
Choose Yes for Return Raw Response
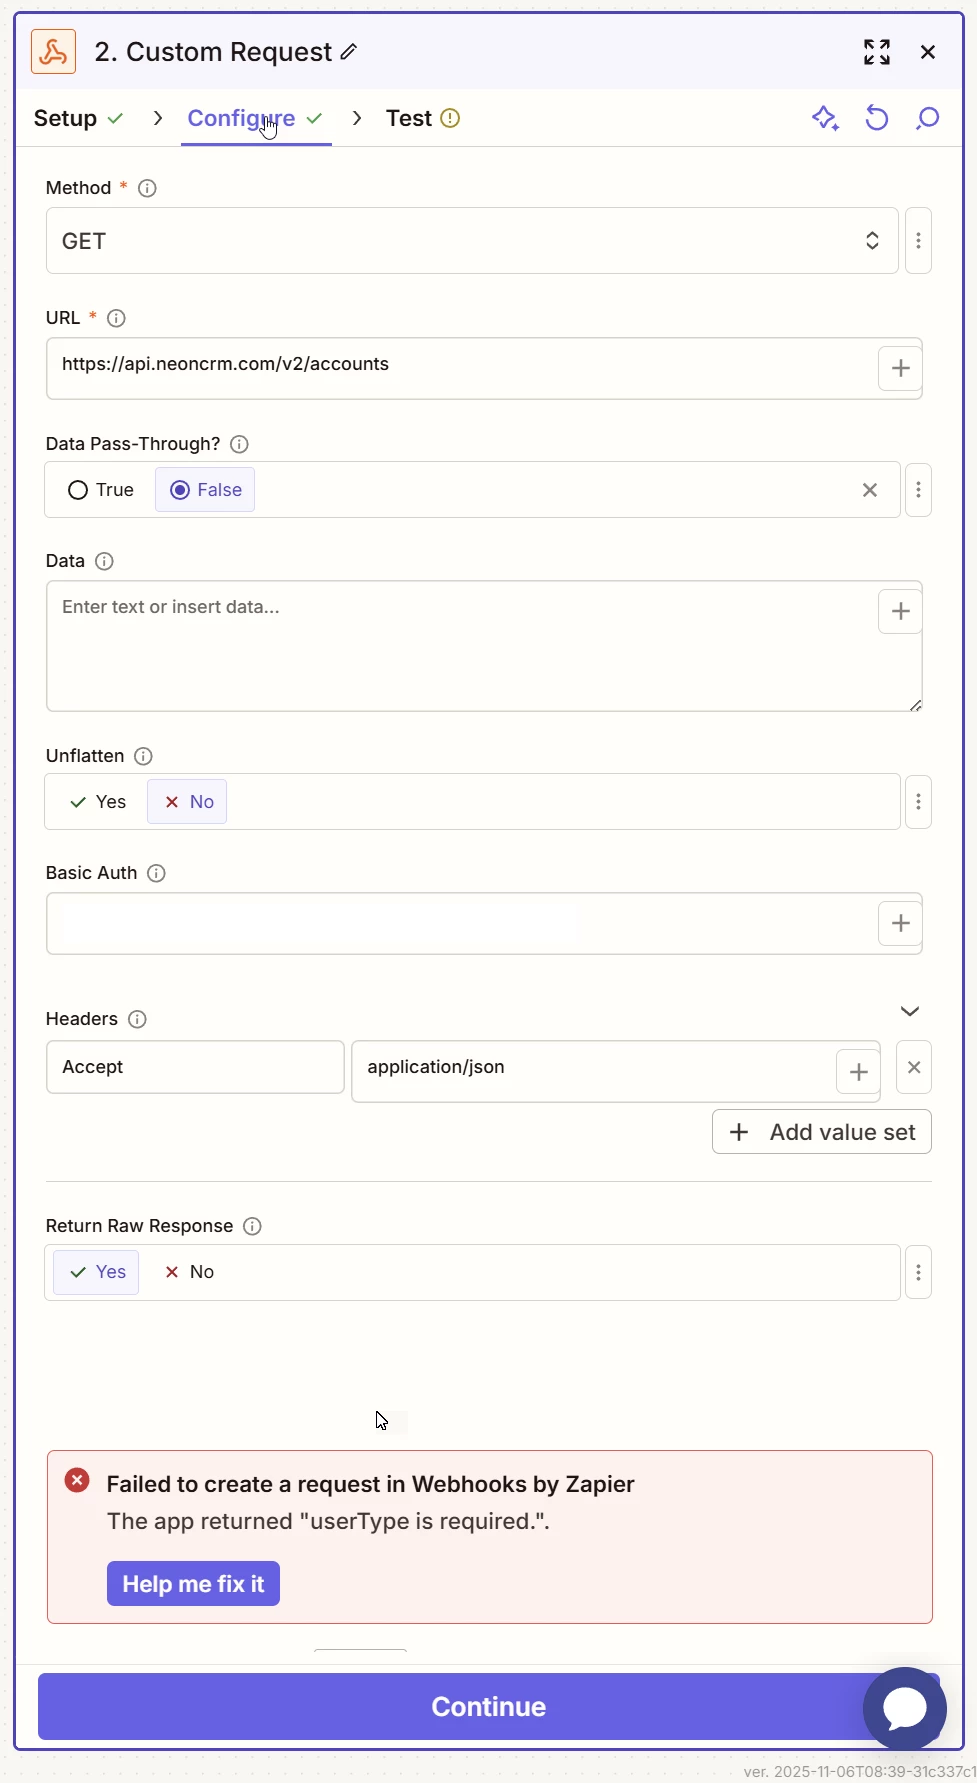96,1272
